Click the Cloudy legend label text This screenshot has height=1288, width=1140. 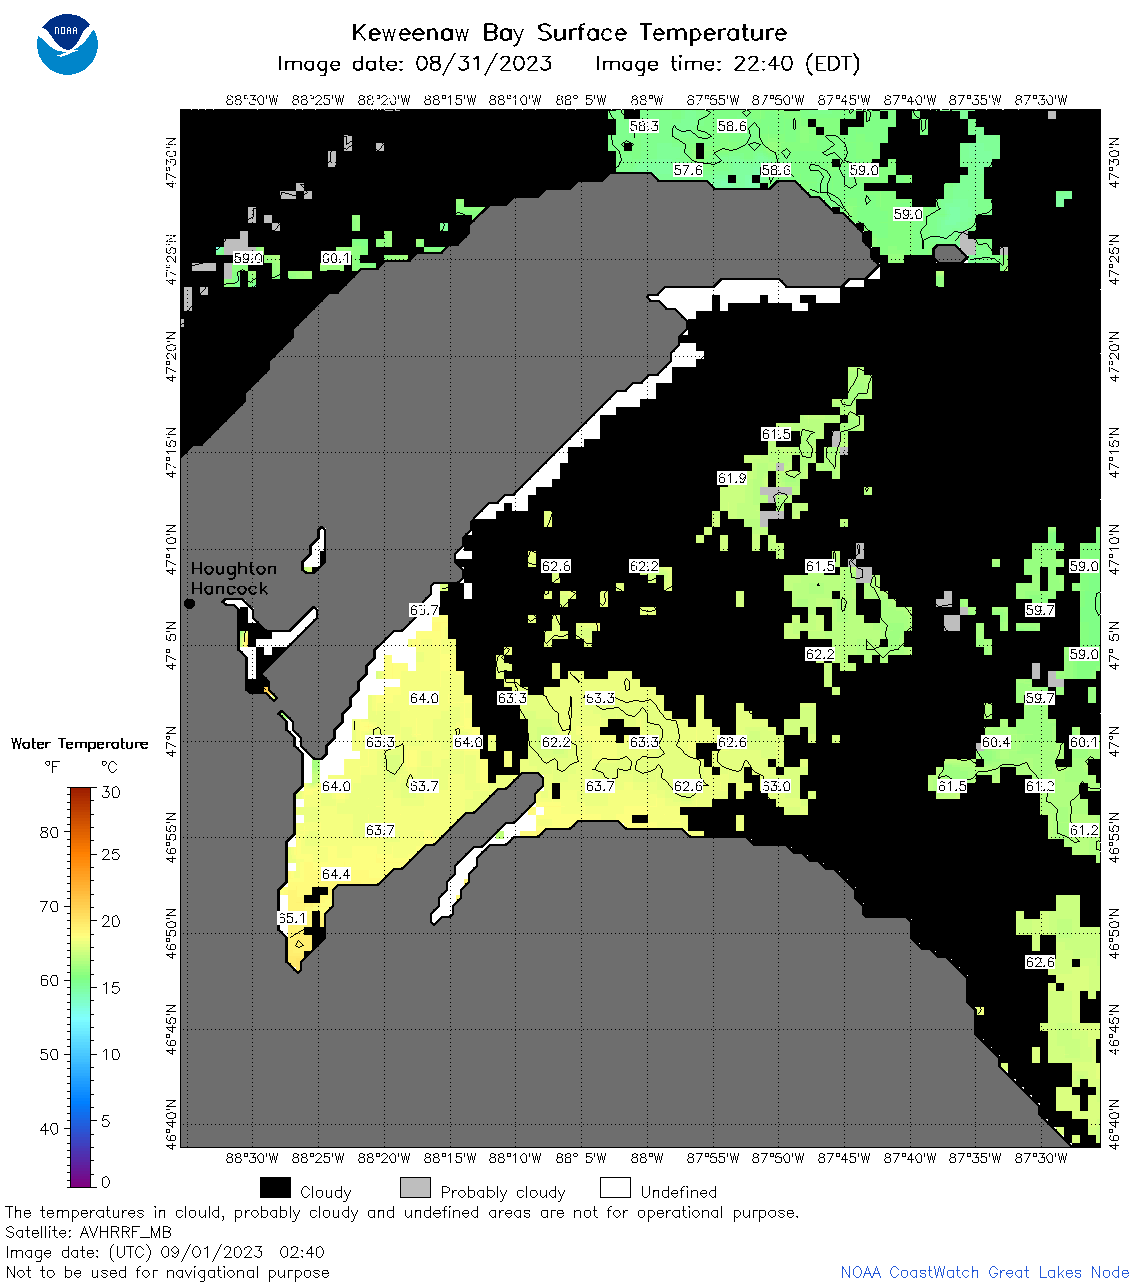click(x=326, y=1192)
